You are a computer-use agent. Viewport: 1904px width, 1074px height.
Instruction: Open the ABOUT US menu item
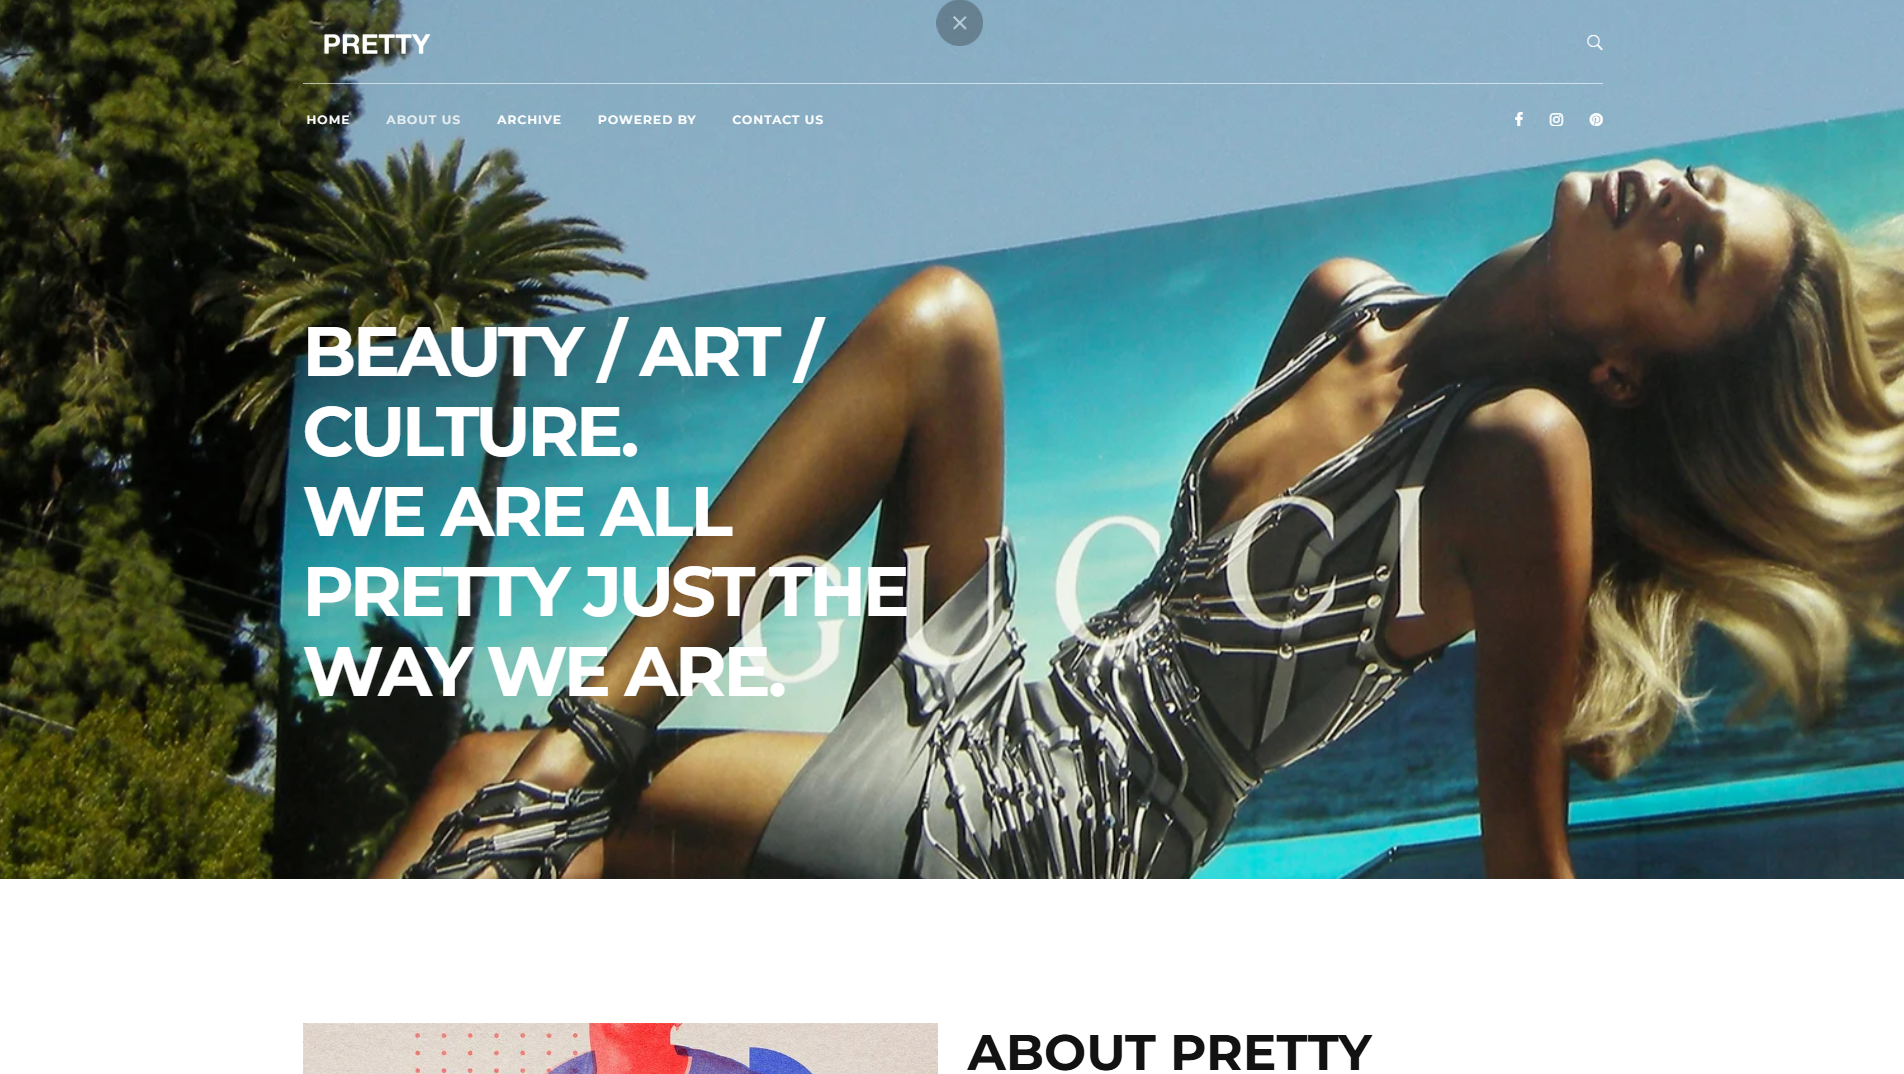[x=423, y=119]
